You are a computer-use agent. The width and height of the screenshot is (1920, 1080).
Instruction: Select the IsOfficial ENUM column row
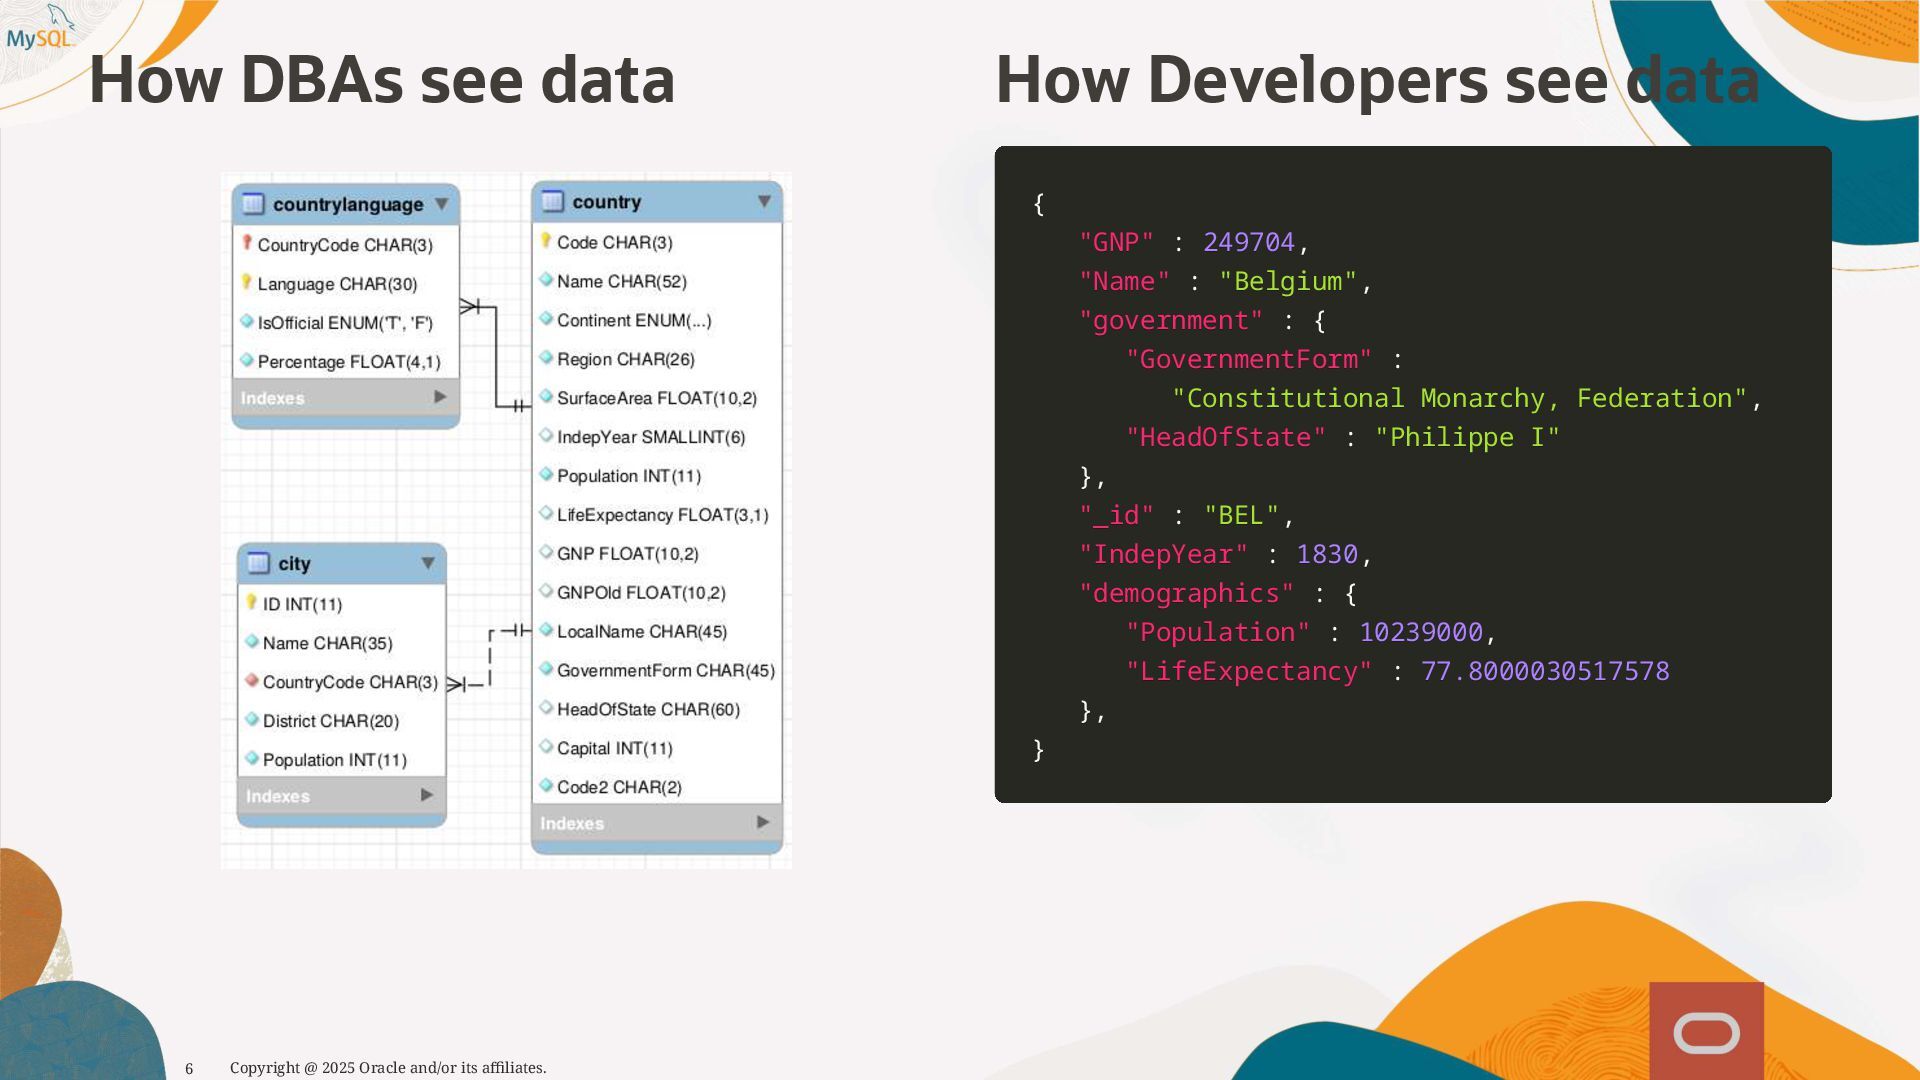click(x=344, y=323)
